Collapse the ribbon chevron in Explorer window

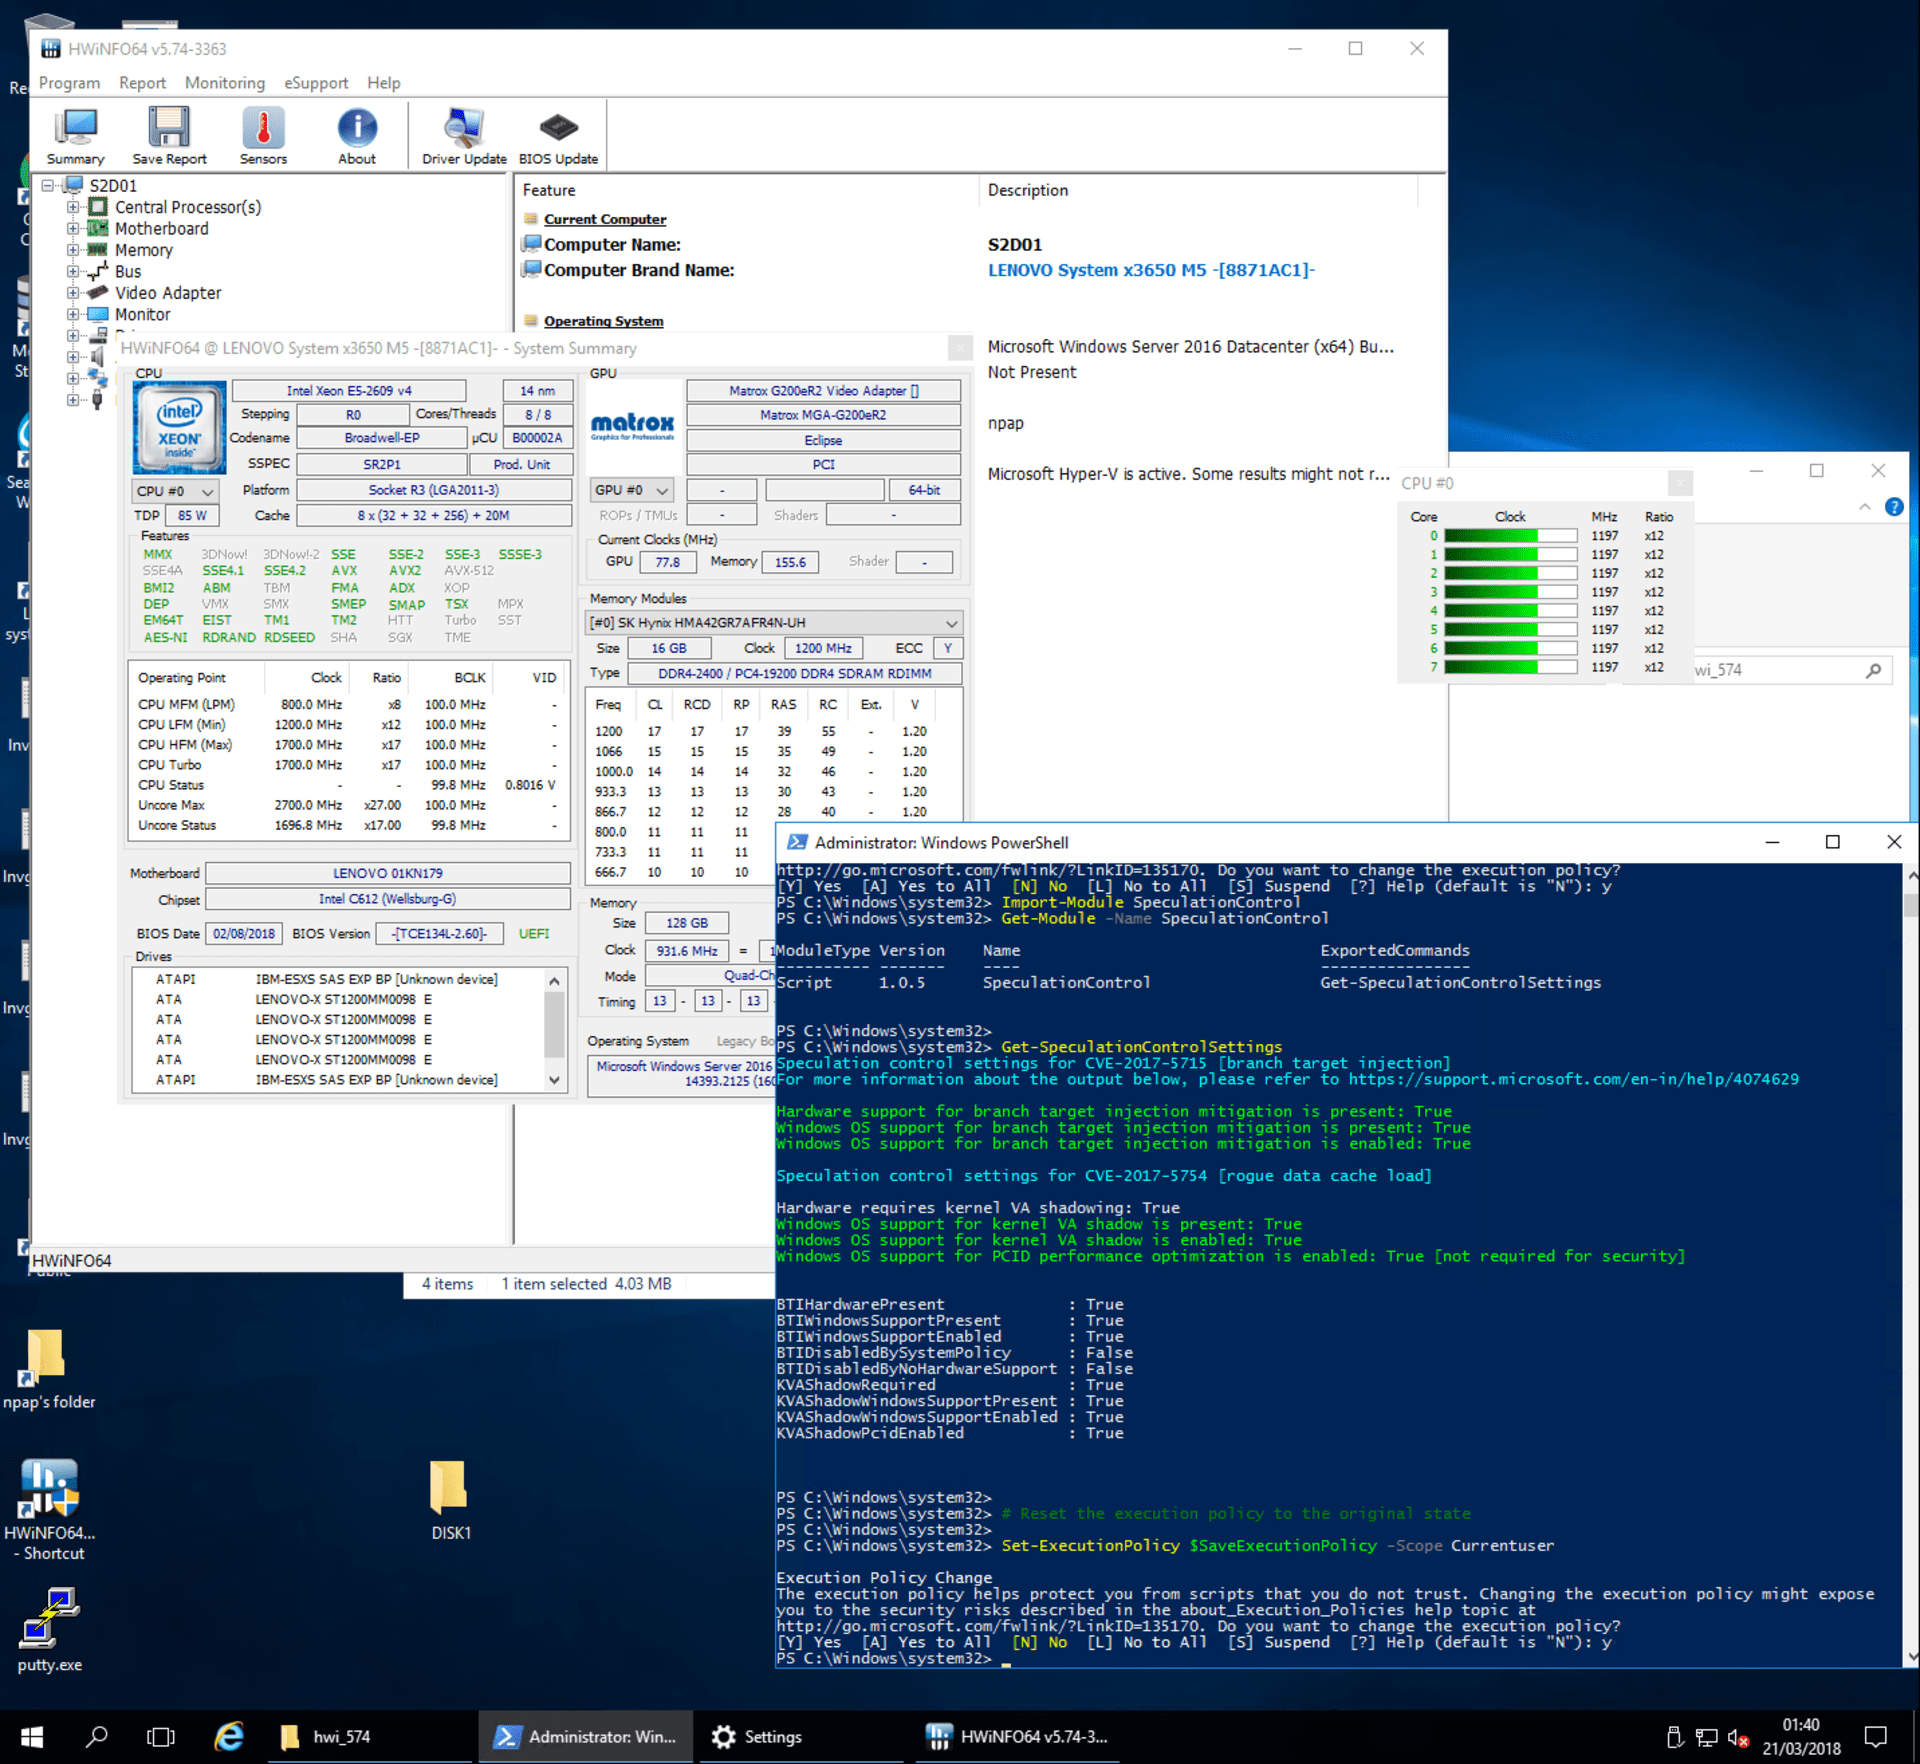coord(1865,507)
